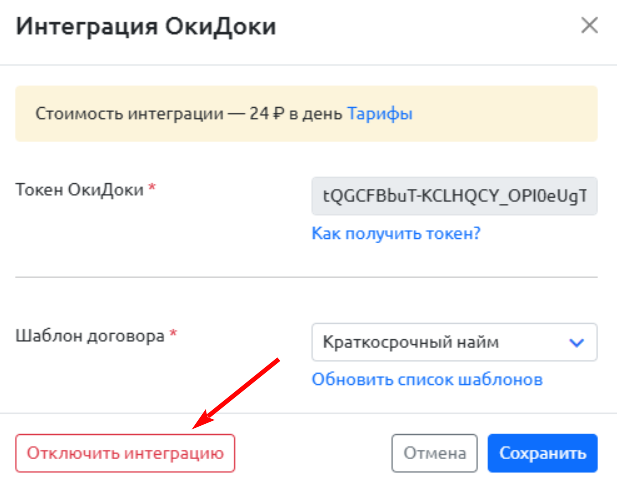
Task: Click the Отмена button
Action: click(434, 453)
